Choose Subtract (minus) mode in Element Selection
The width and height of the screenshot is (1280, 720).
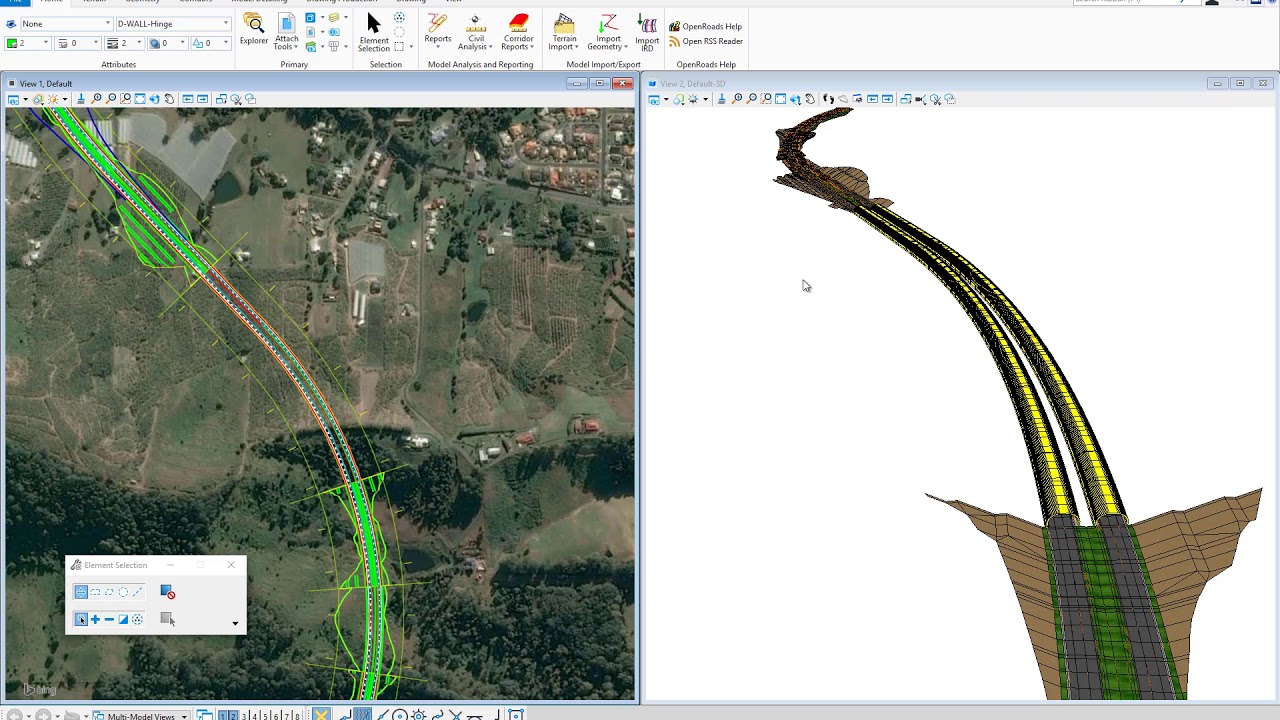pyautogui.click(x=109, y=619)
